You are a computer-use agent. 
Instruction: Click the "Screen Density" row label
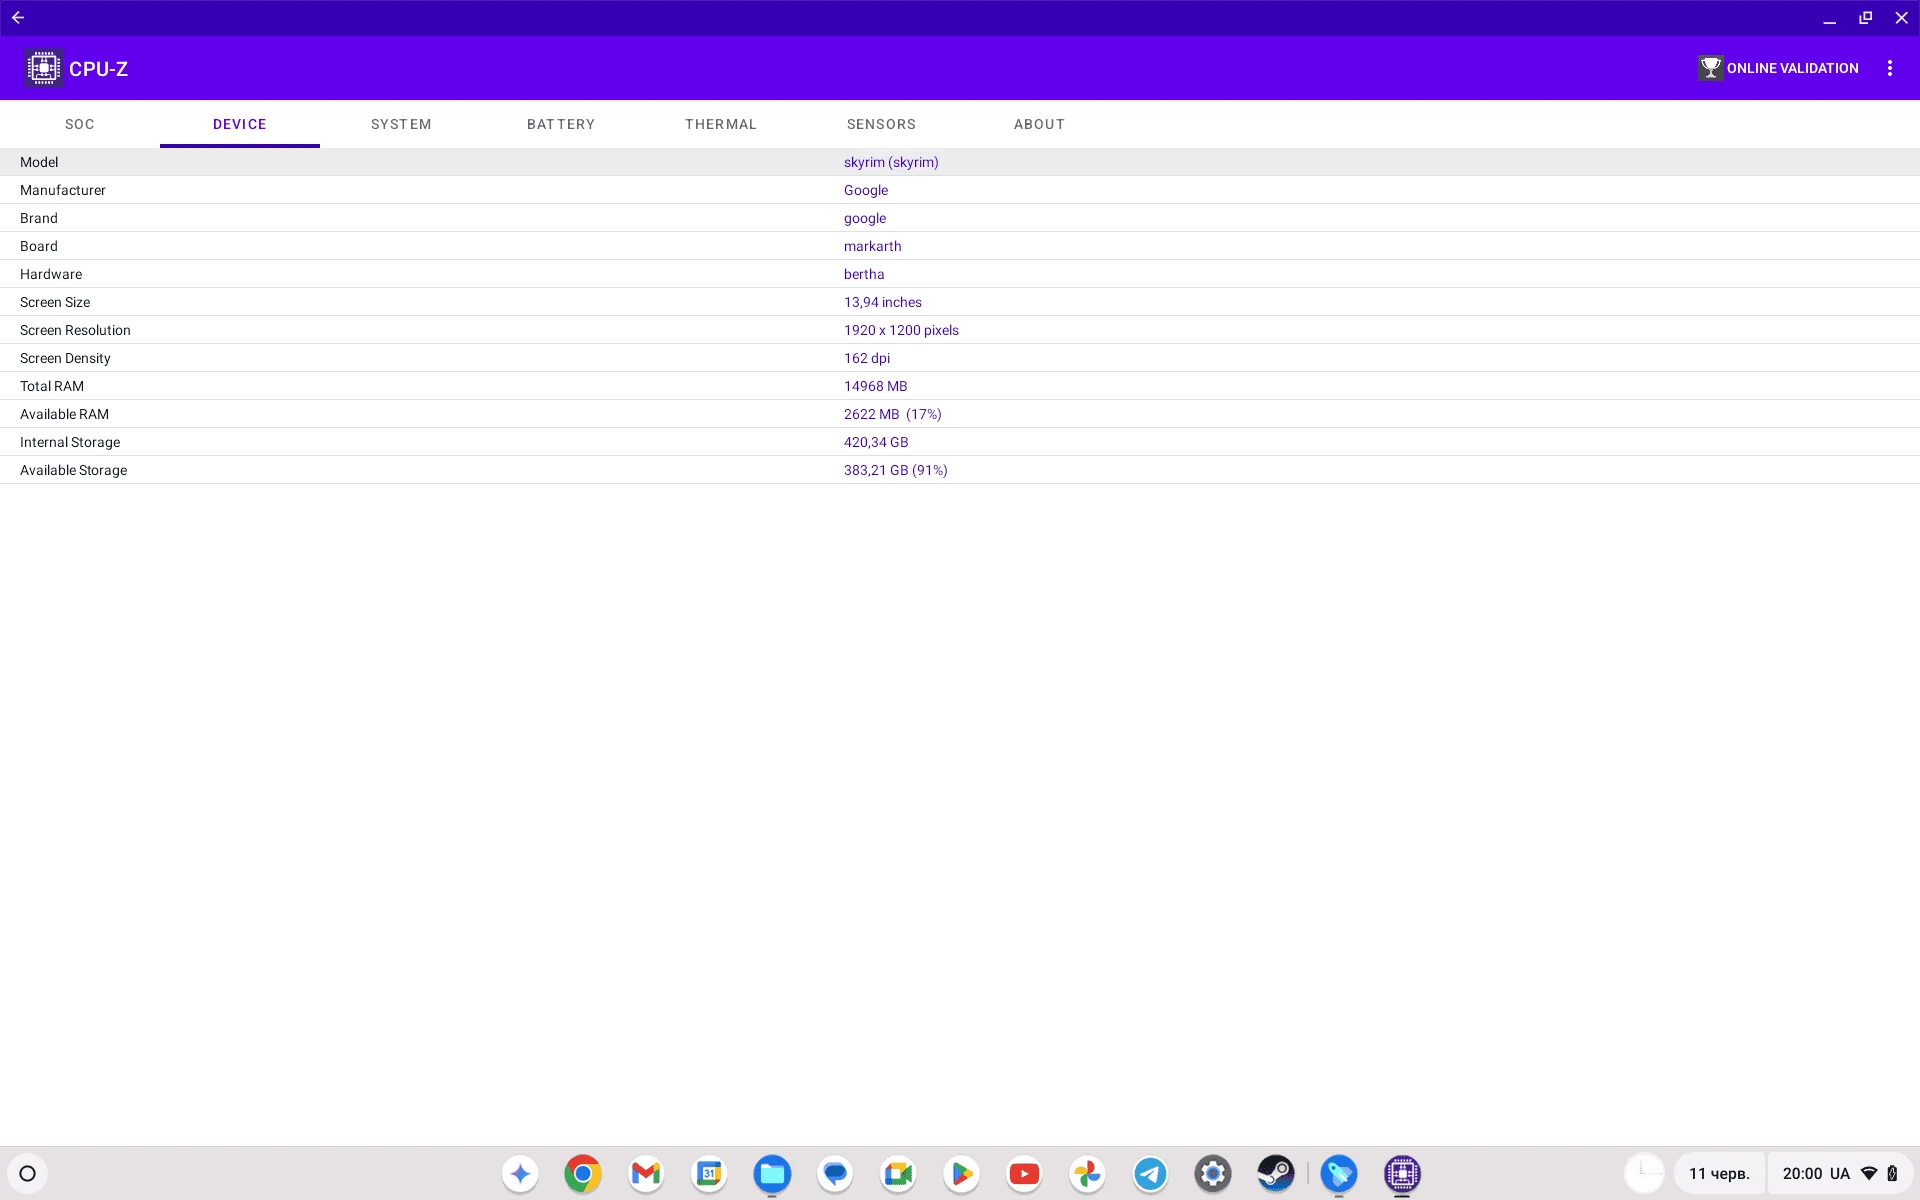[65, 358]
